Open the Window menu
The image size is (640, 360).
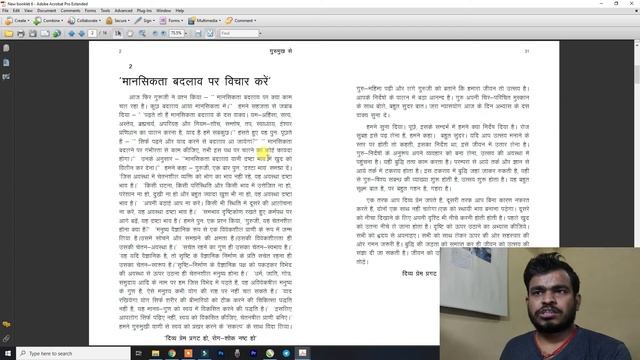point(164,11)
